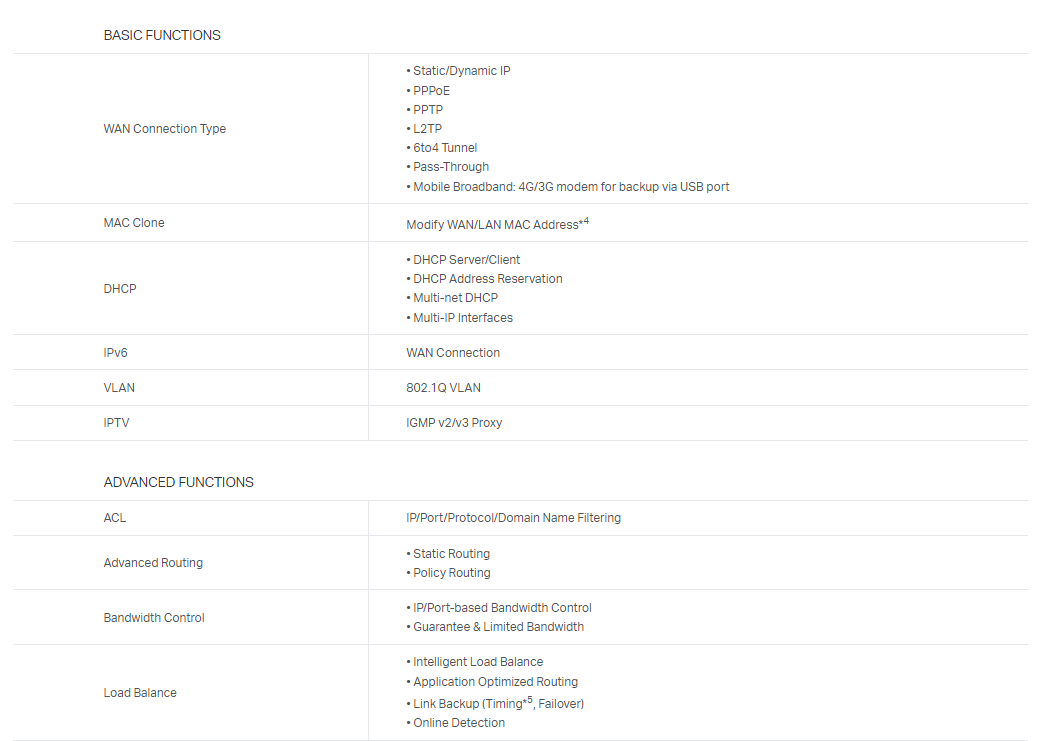
Task: Click the 6to4 Tunnel bullet item
Action: [x=444, y=148]
